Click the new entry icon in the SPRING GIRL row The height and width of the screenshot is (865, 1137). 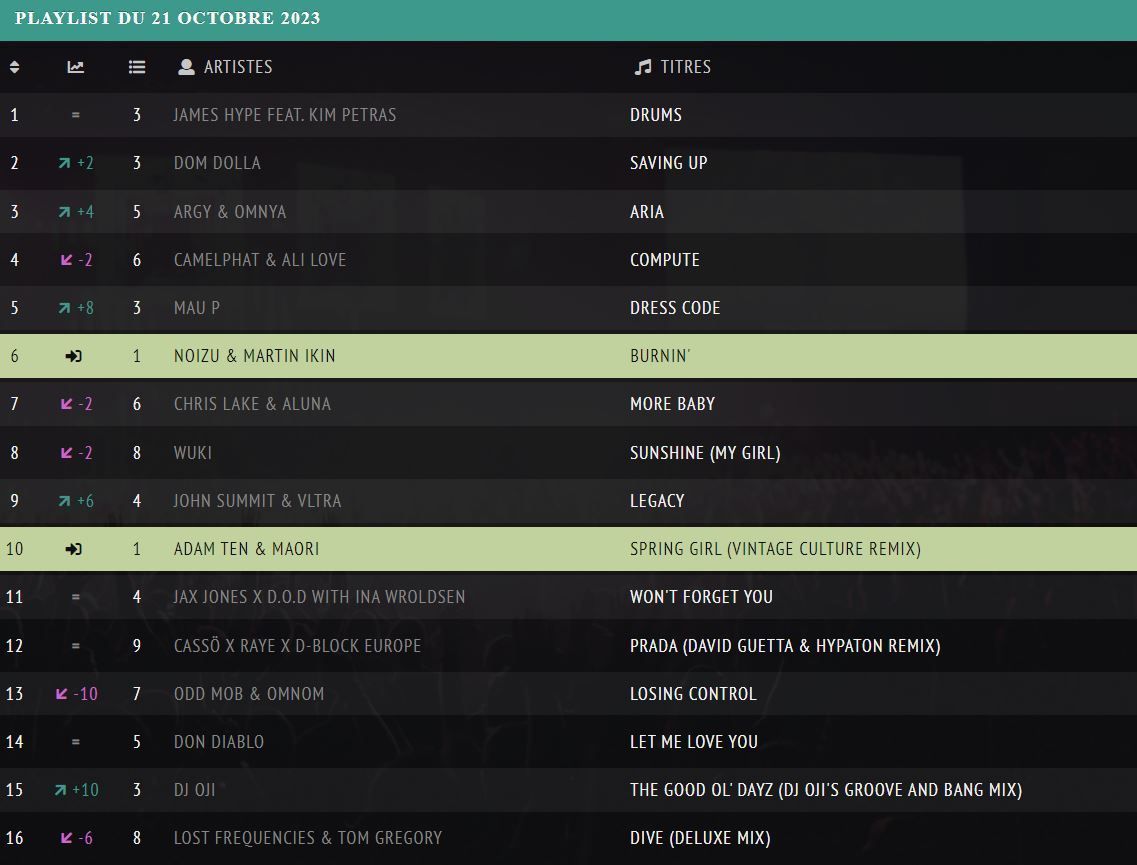(74, 549)
